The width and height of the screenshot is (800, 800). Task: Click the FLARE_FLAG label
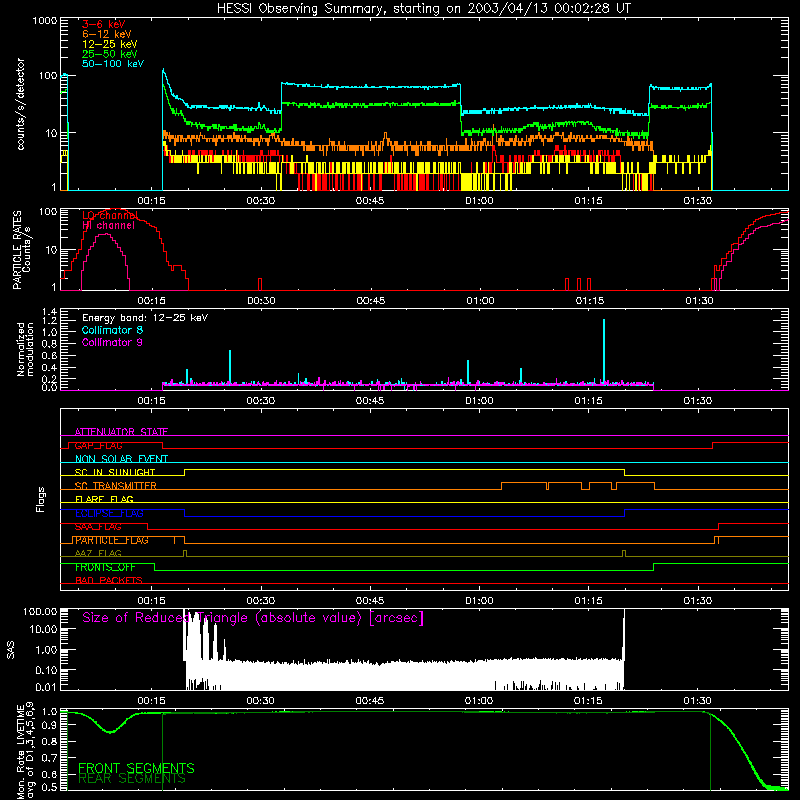coord(104,499)
